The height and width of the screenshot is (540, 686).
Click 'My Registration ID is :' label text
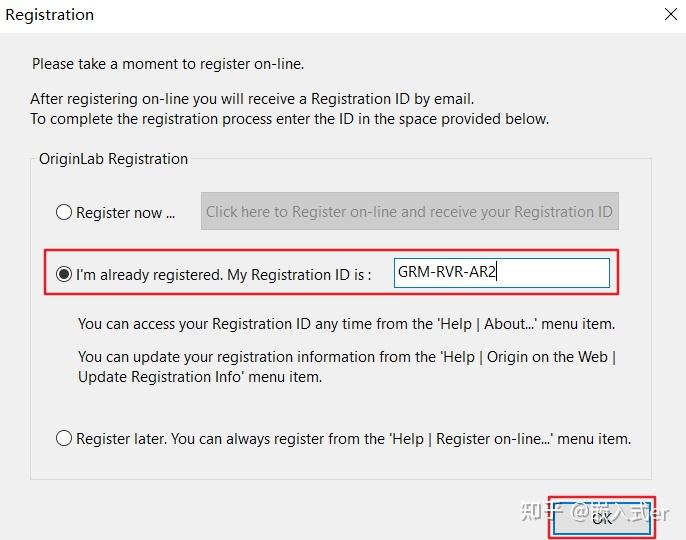tap(299, 274)
